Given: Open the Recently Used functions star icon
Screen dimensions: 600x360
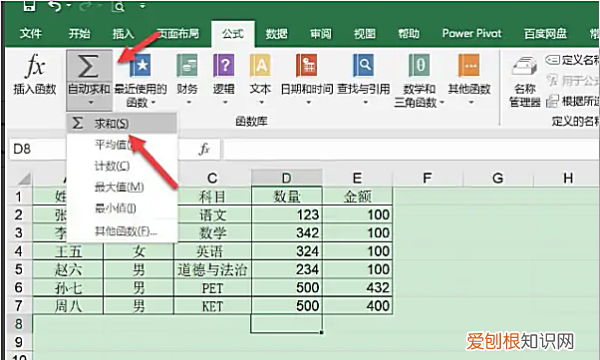Looking at the screenshot, I should [x=140, y=65].
